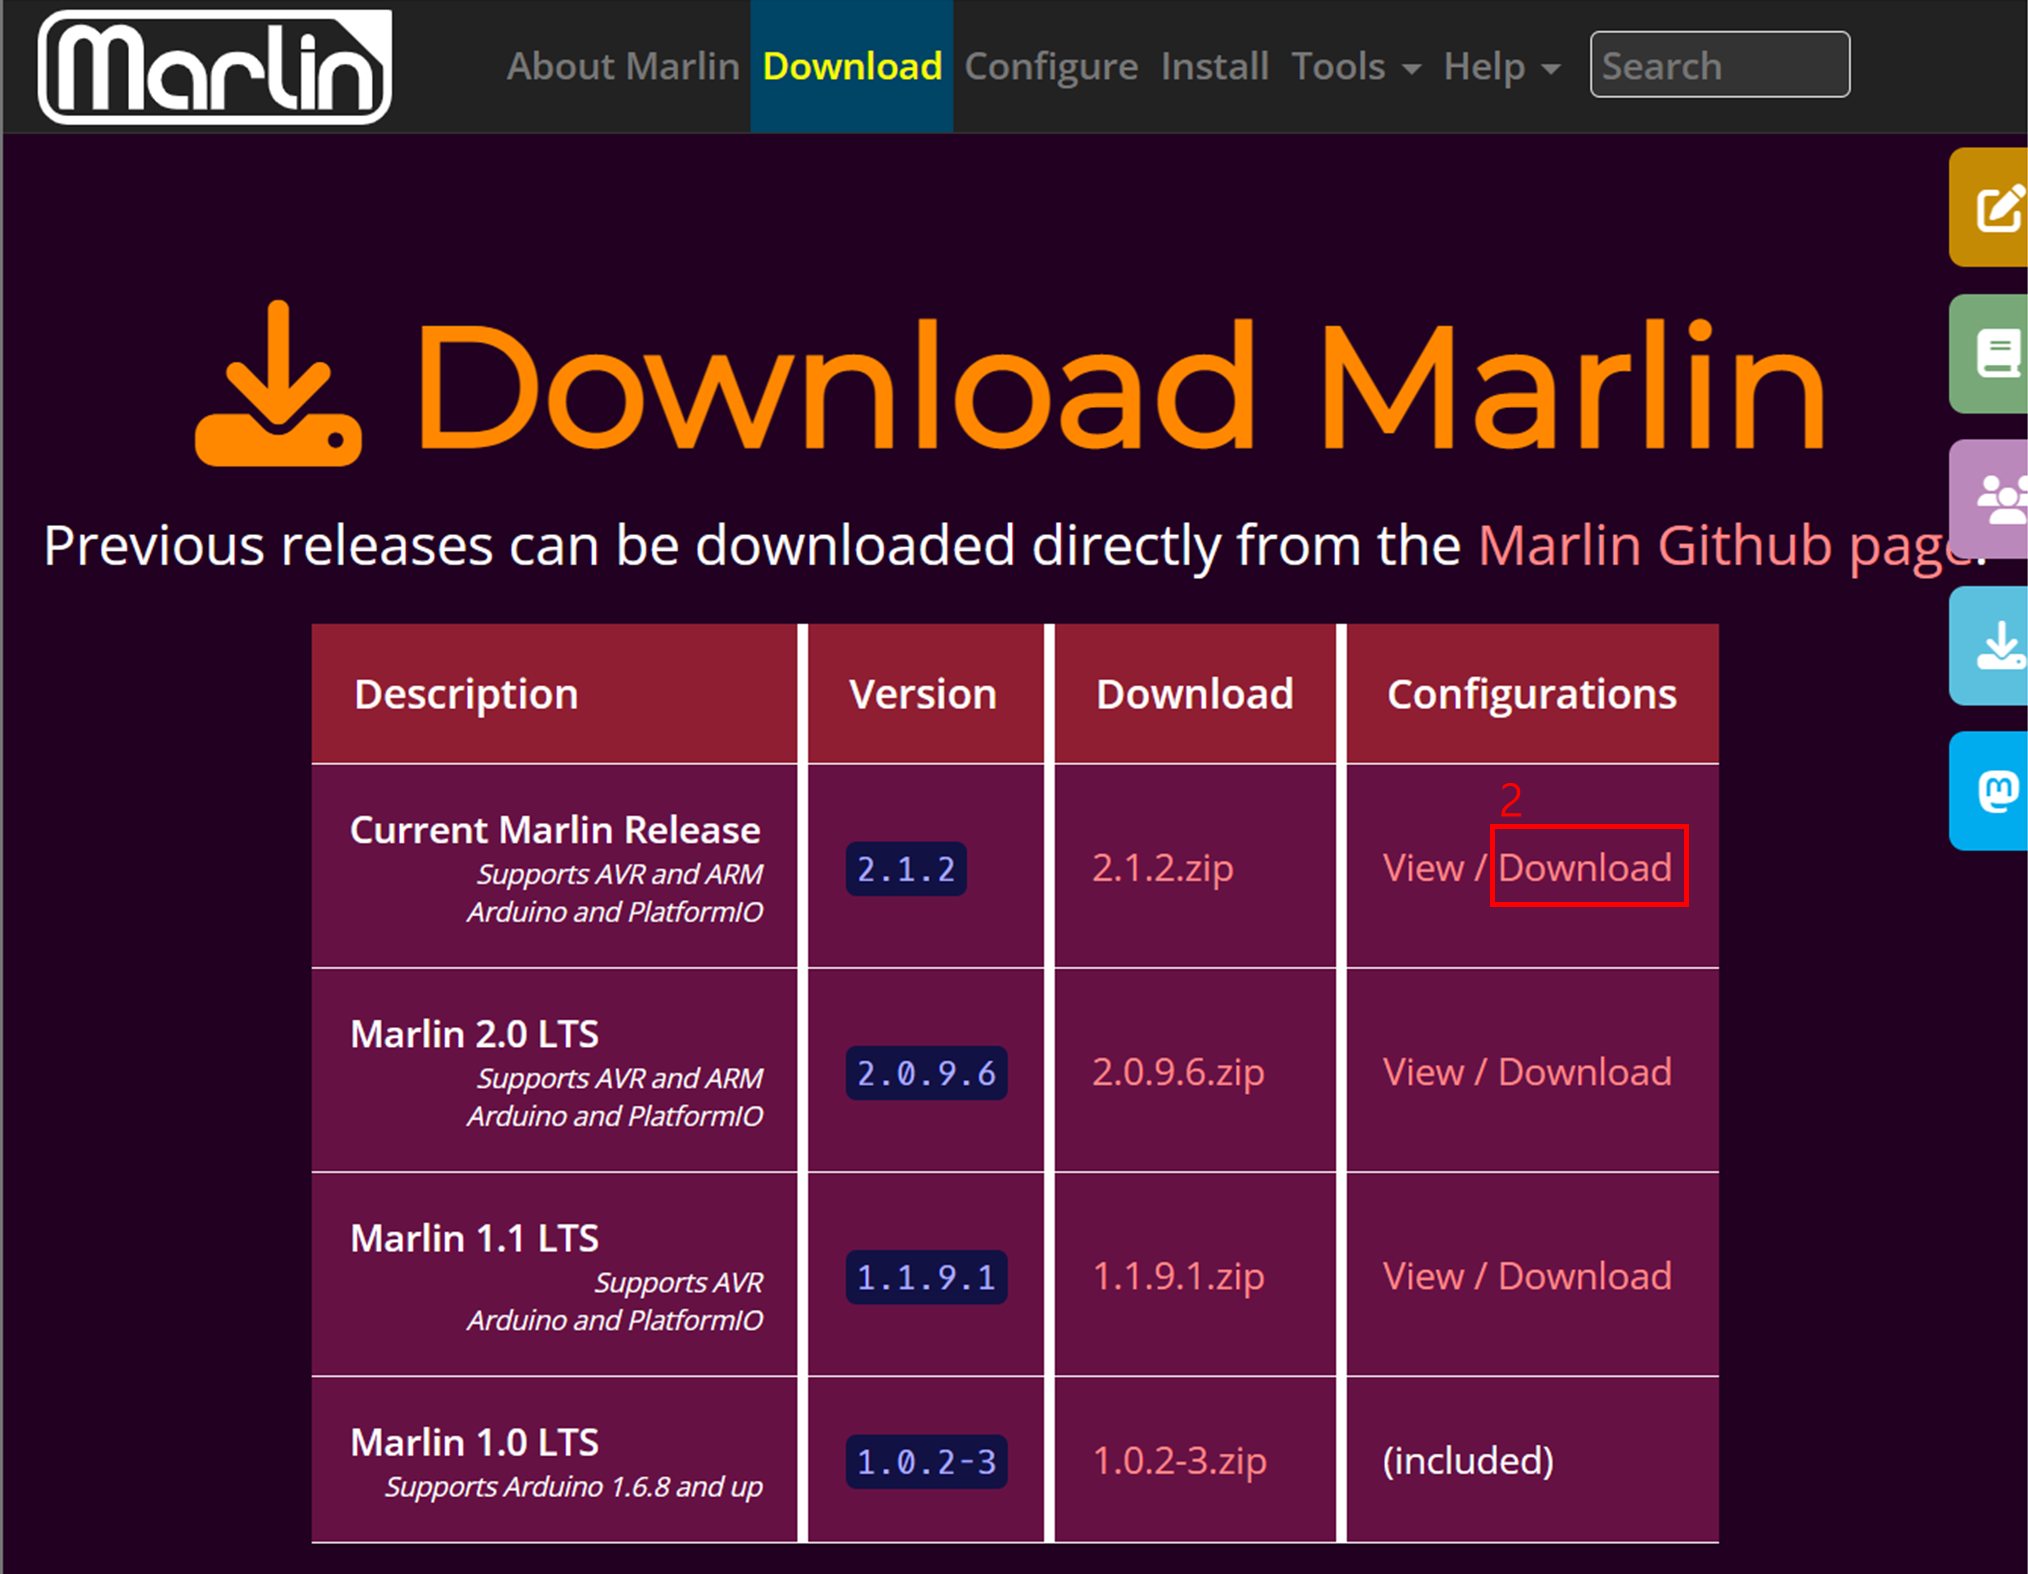Click the 1.0.2-3 version badge
2028x1574 pixels.
[926, 1462]
